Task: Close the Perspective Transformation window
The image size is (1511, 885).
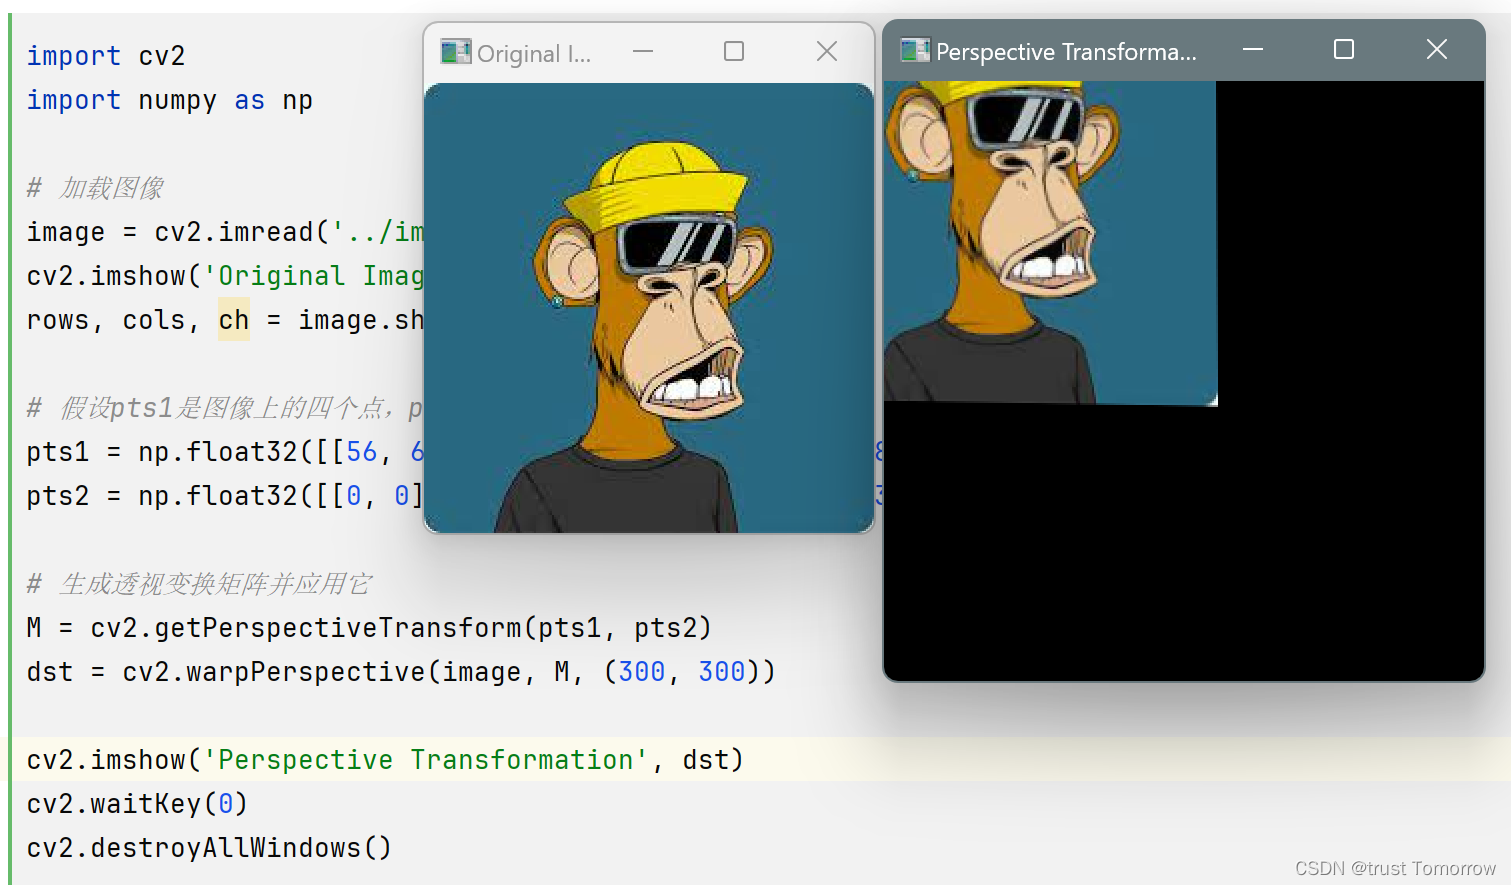Action: [x=1437, y=49]
